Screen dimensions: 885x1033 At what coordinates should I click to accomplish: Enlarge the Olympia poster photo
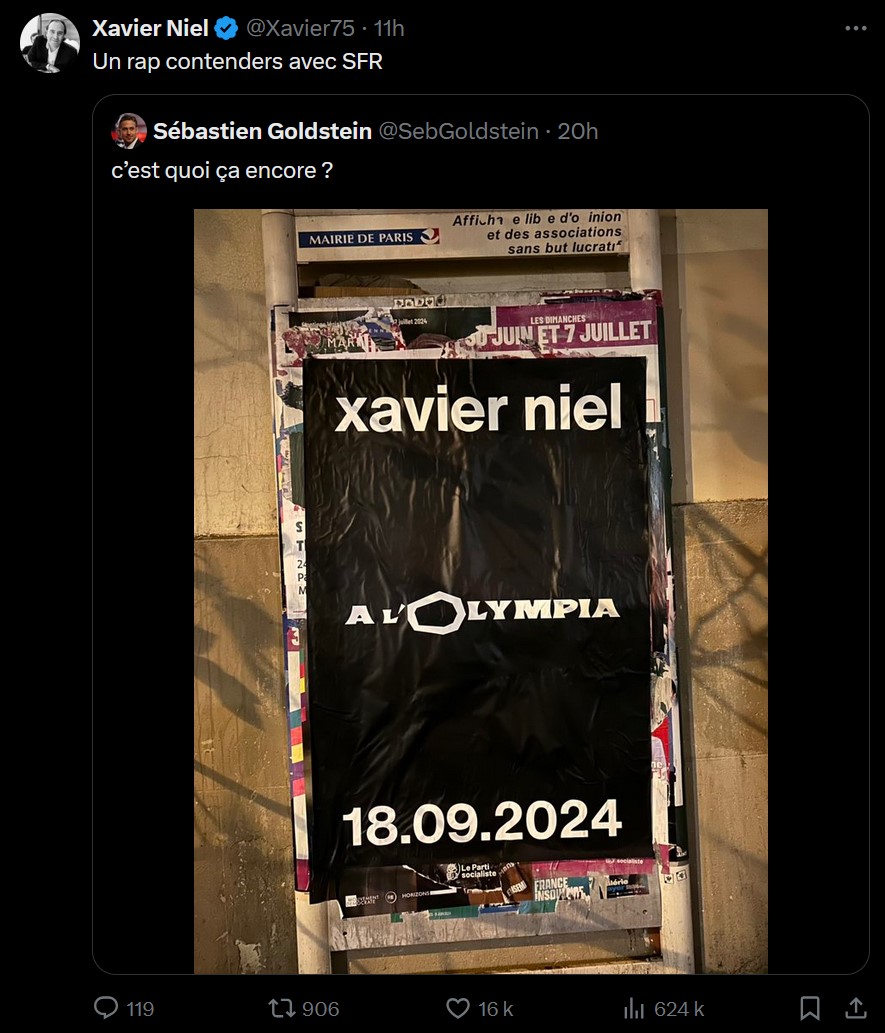(480, 591)
